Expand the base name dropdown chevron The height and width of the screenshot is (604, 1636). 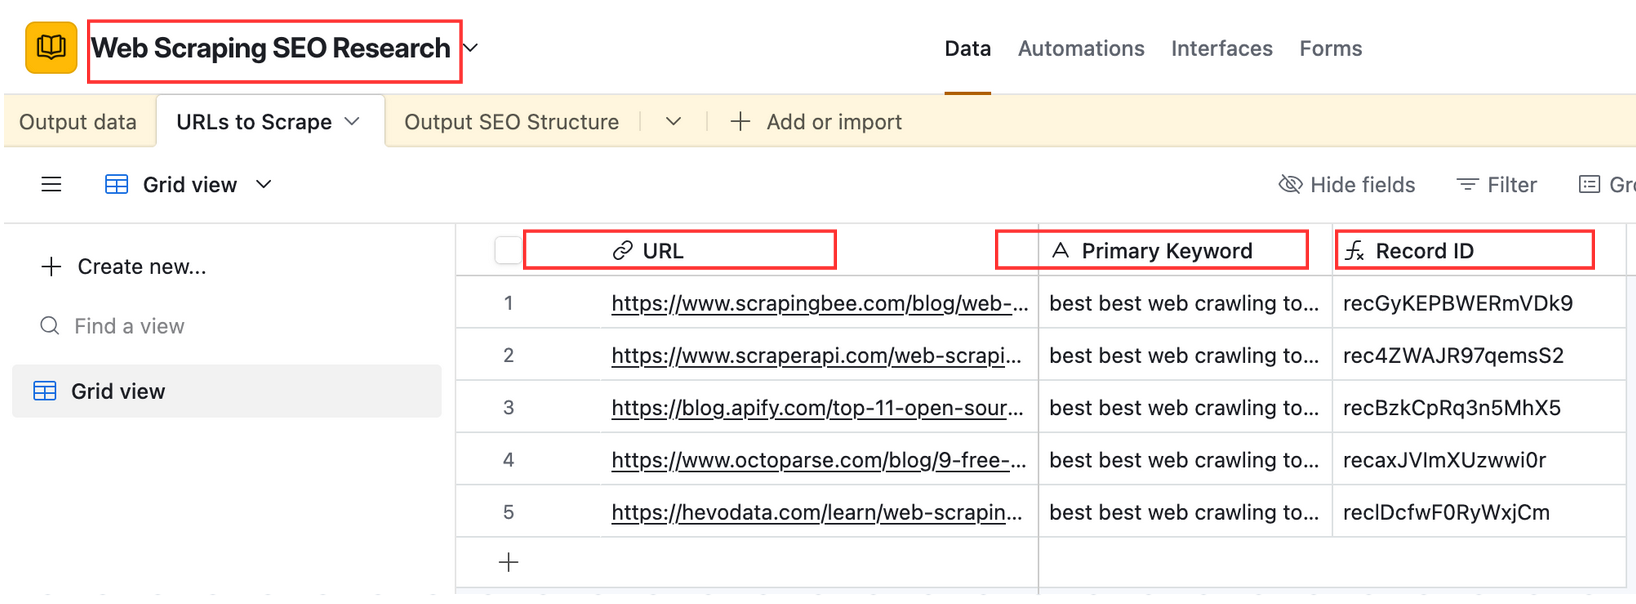tap(471, 48)
